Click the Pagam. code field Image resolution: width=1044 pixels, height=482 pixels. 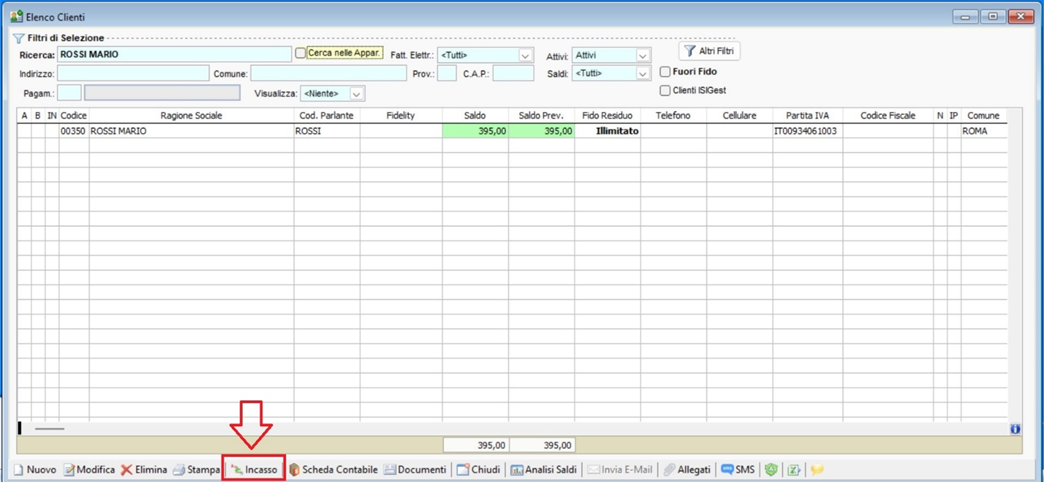tap(69, 93)
